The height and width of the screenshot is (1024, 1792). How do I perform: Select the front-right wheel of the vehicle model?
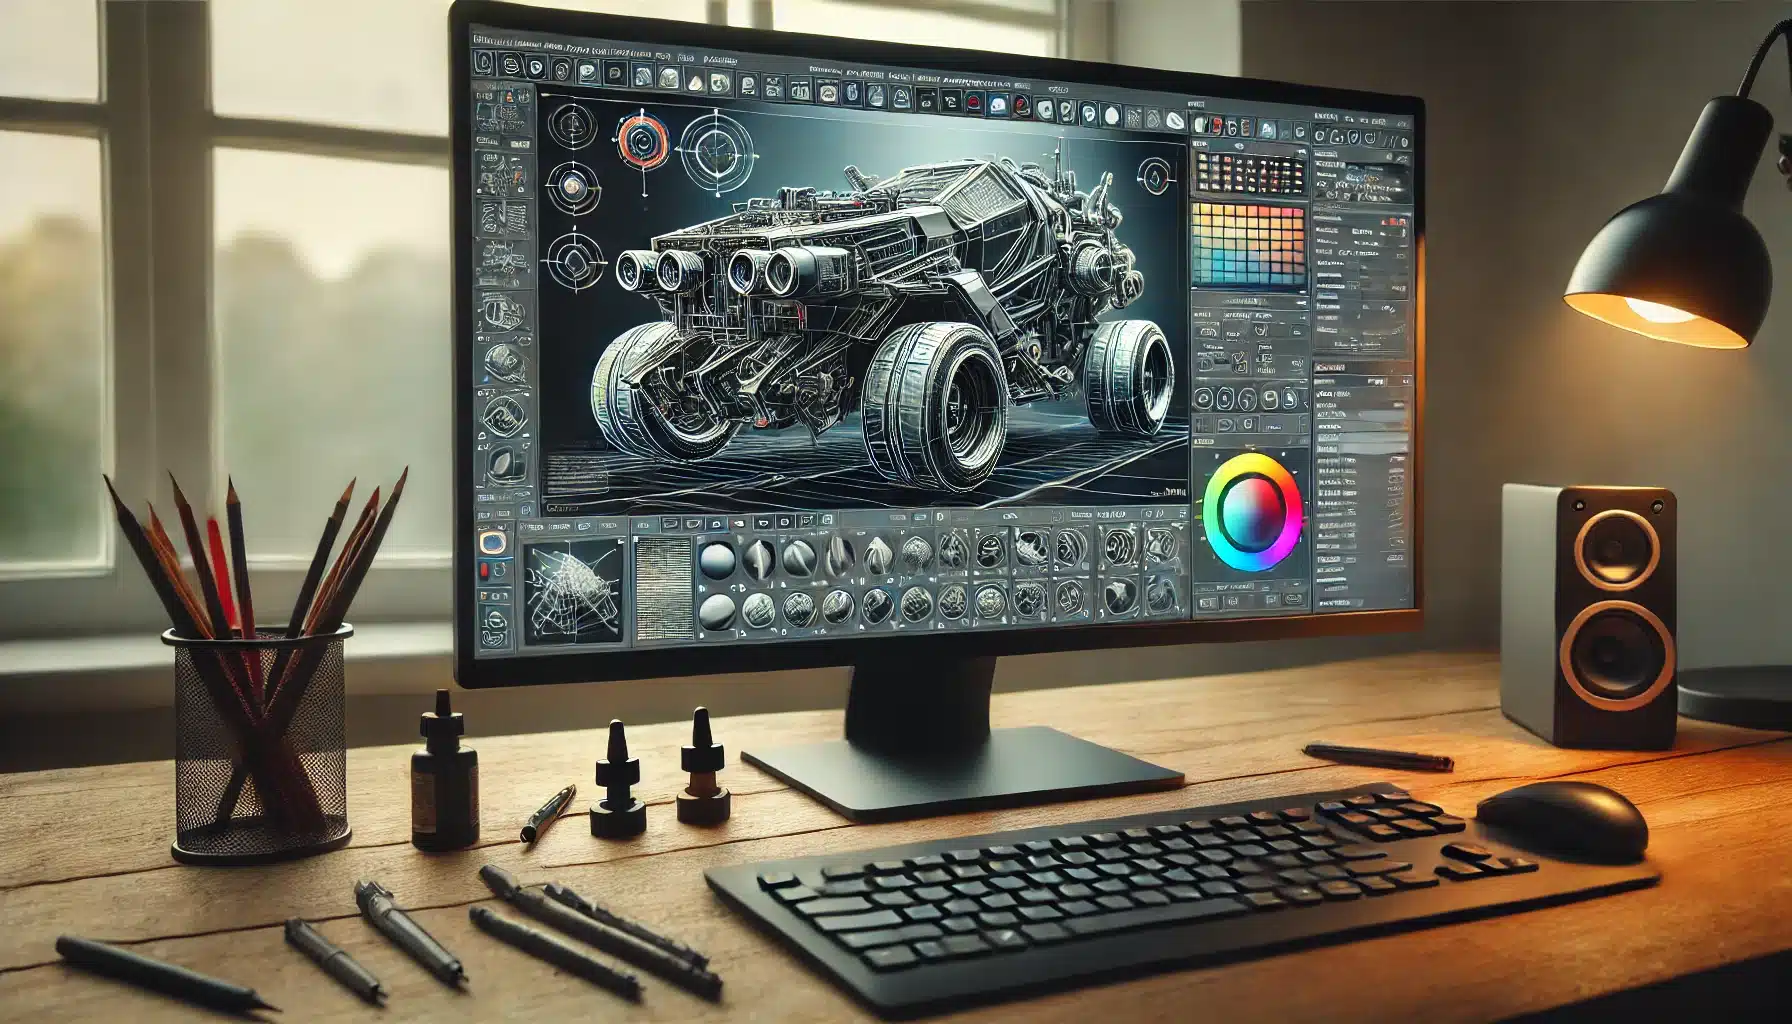935,405
